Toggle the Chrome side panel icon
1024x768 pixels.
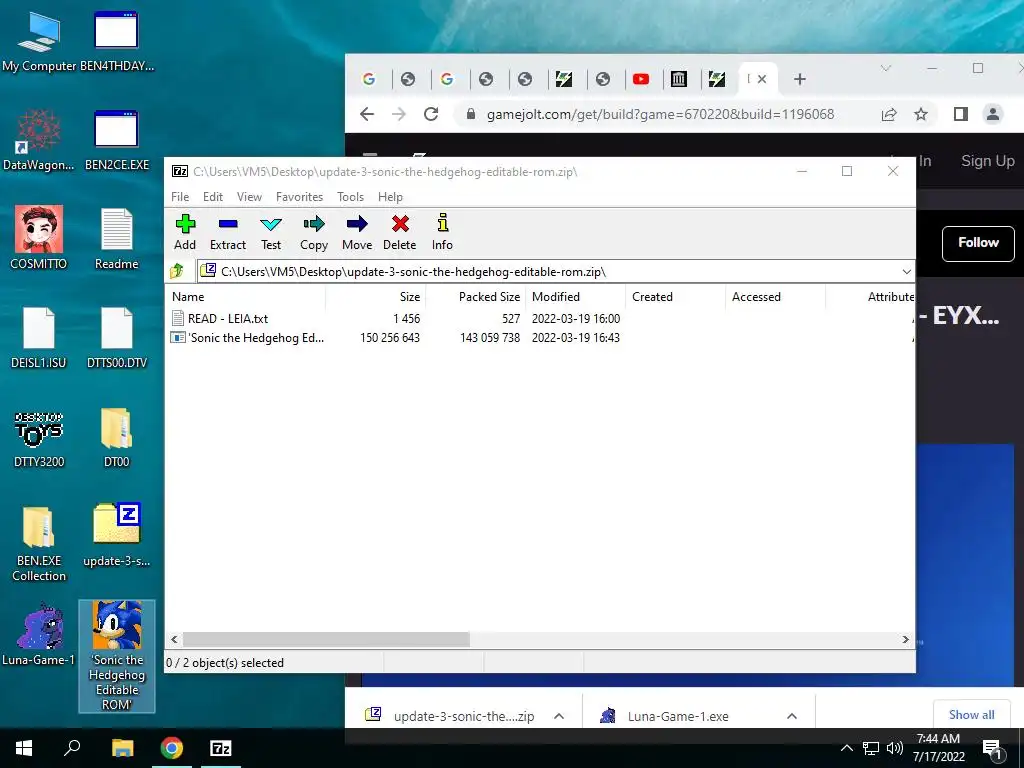click(961, 114)
